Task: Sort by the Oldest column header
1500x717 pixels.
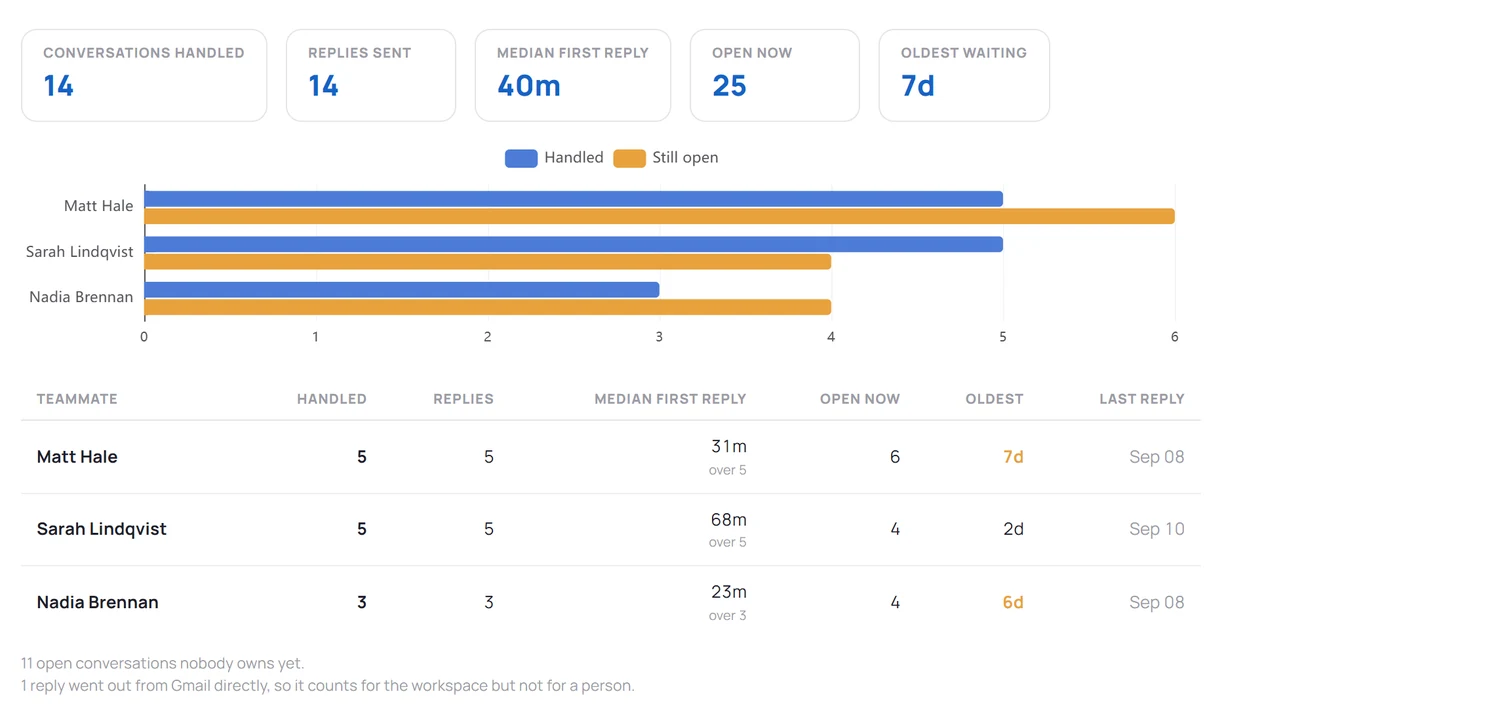Action: [994, 399]
